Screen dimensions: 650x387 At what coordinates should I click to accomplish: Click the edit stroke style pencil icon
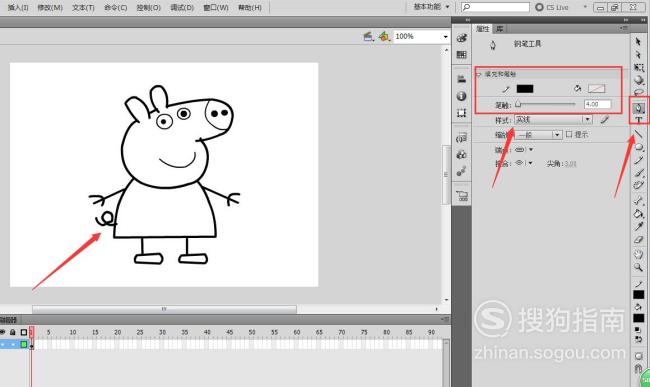pyautogui.click(x=604, y=120)
